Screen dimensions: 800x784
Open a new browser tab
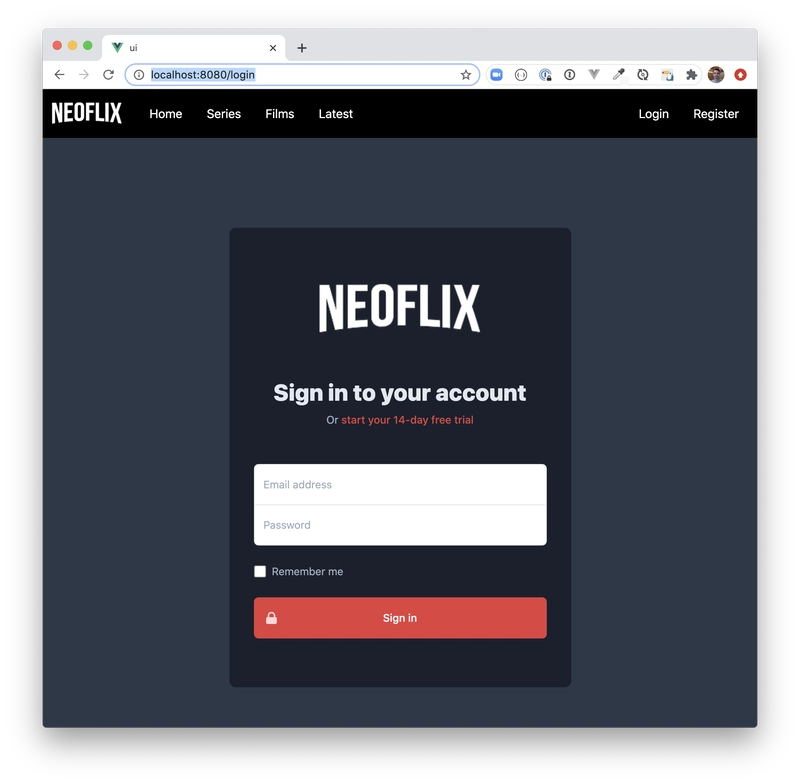[x=302, y=48]
